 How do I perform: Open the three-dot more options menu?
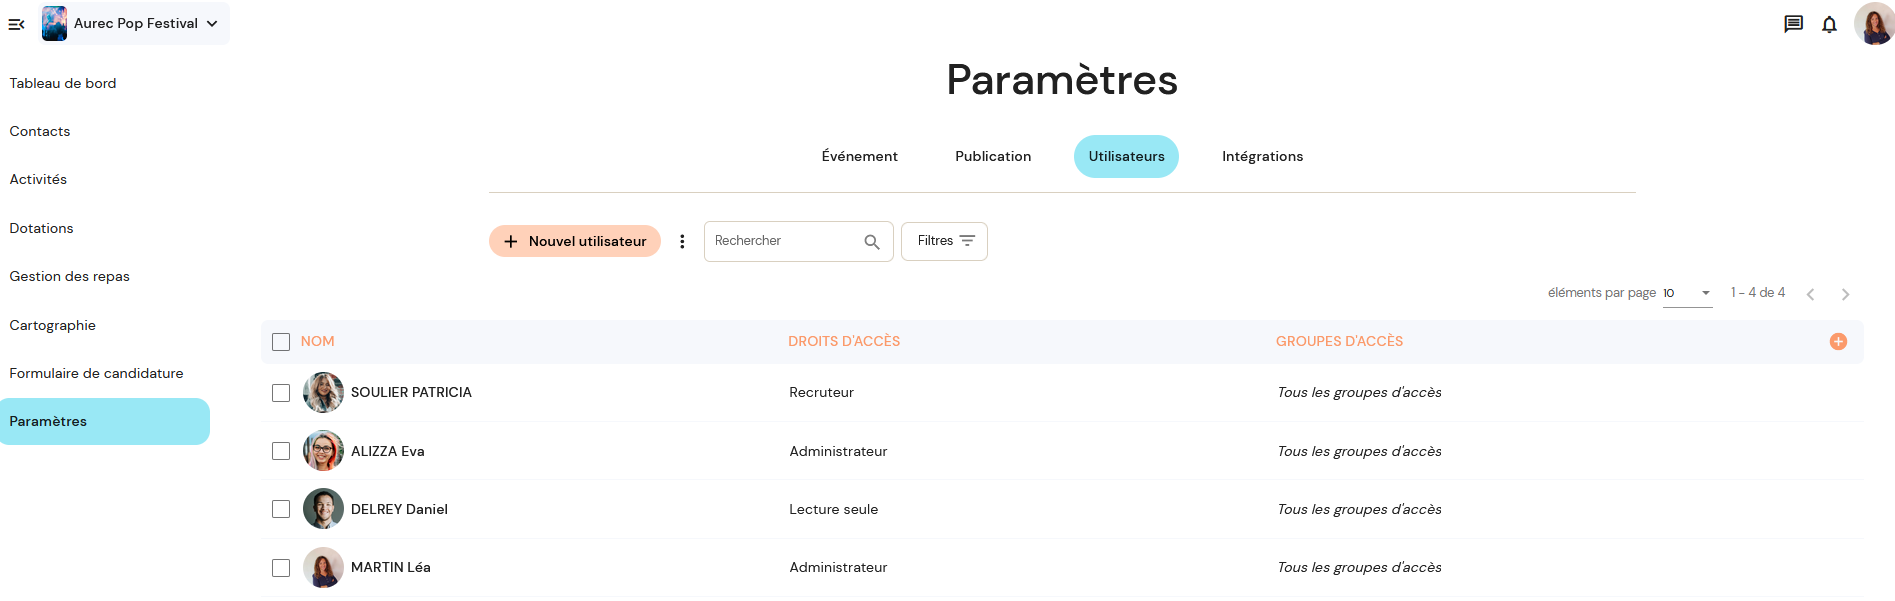[x=682, y=241]
